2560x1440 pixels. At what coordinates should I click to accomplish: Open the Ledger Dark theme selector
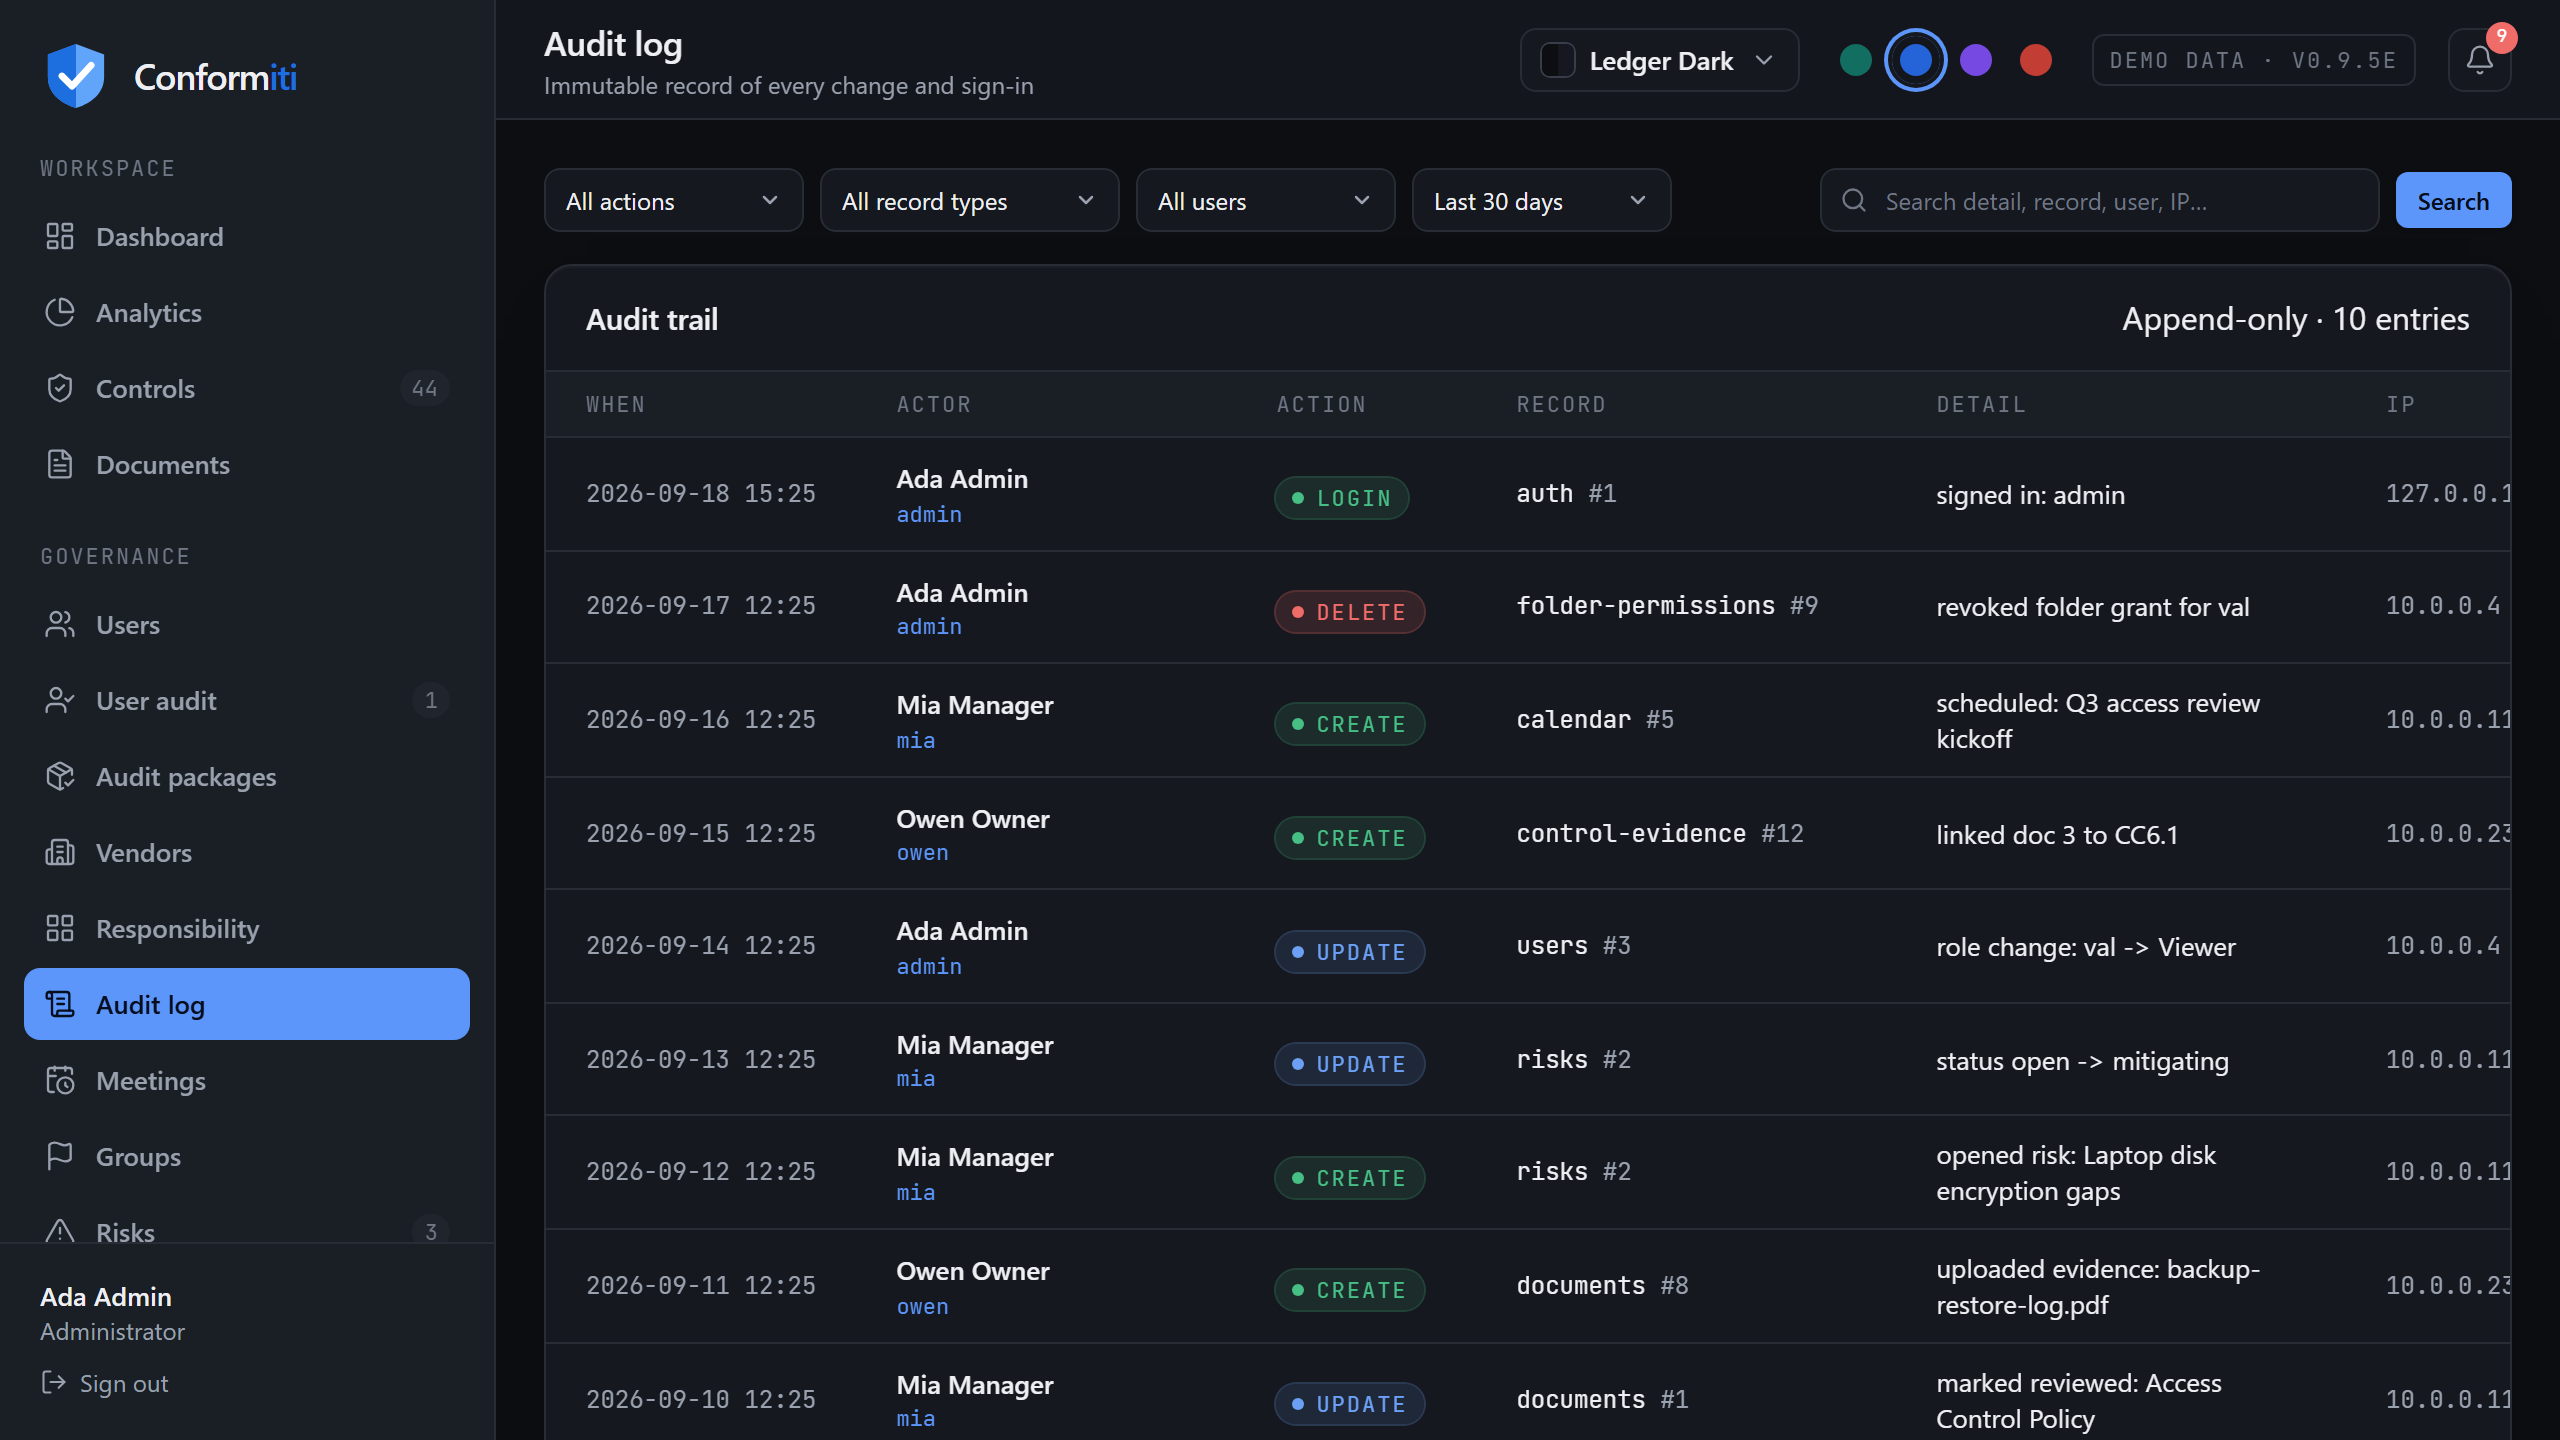(x=1659, y=60)
